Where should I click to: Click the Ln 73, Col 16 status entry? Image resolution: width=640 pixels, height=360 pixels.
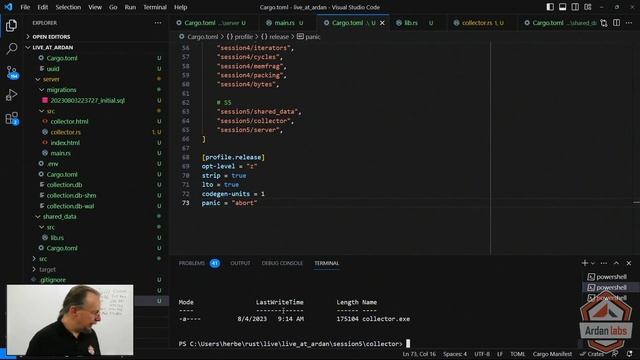419,354
